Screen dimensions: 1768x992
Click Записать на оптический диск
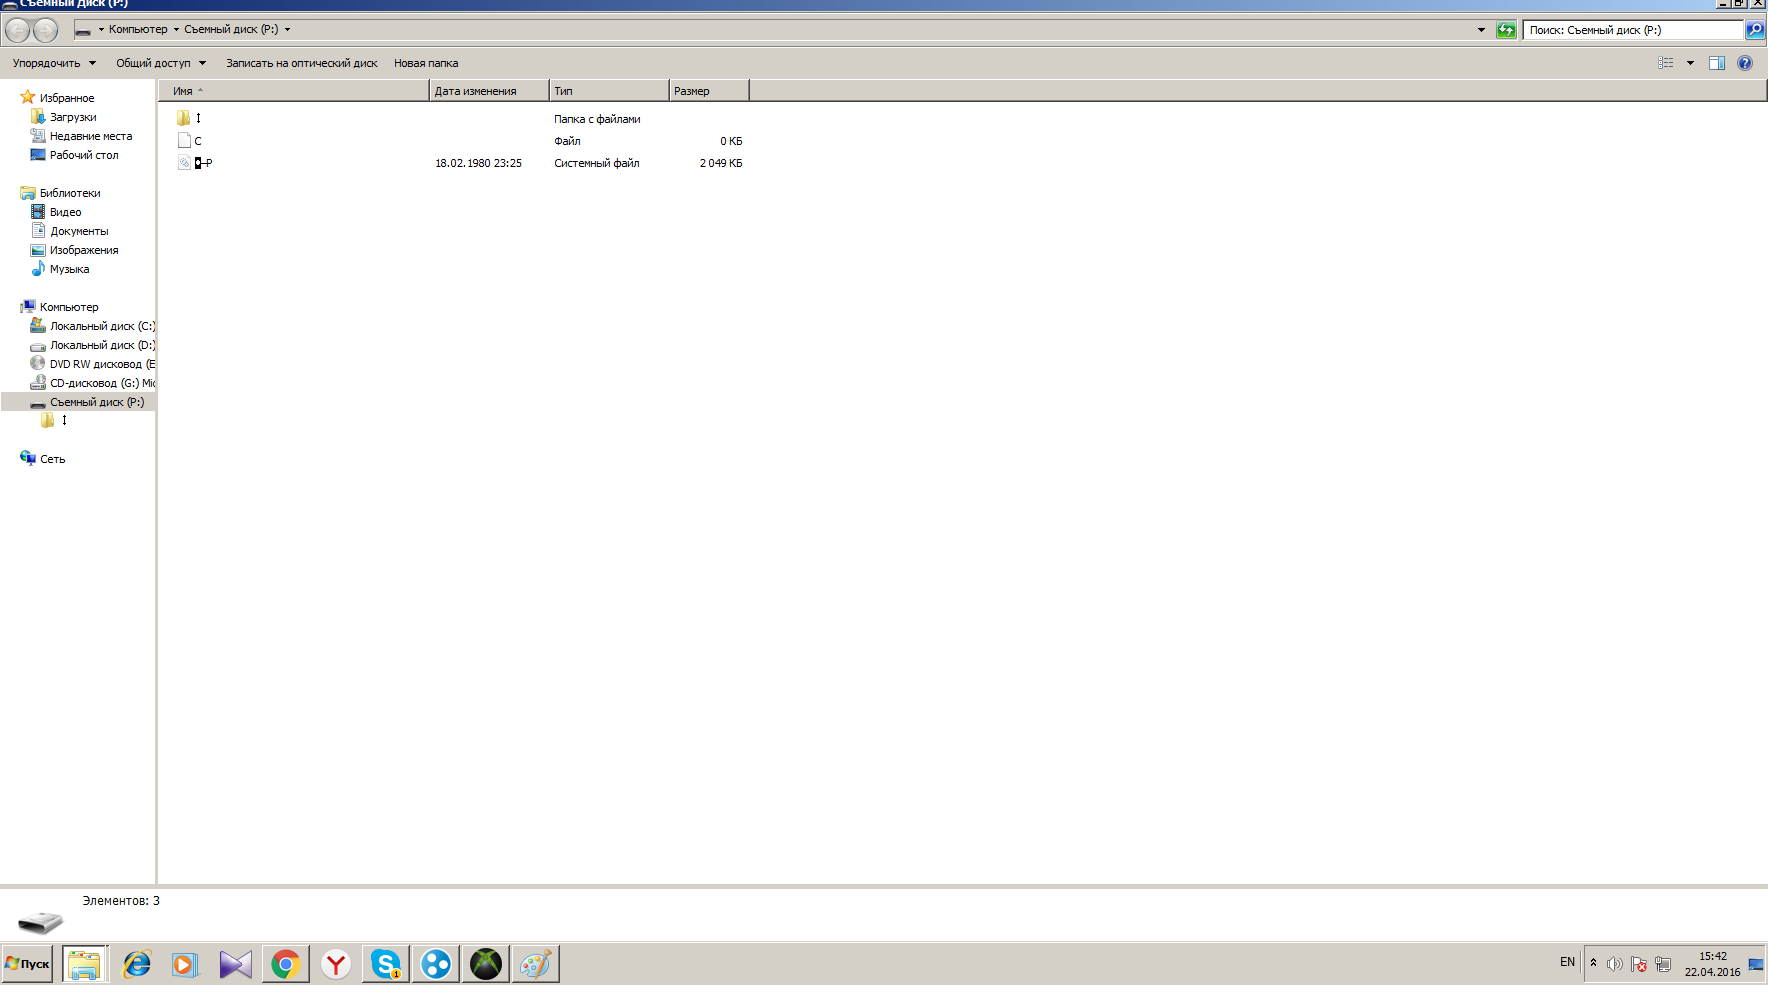point(302,63)
